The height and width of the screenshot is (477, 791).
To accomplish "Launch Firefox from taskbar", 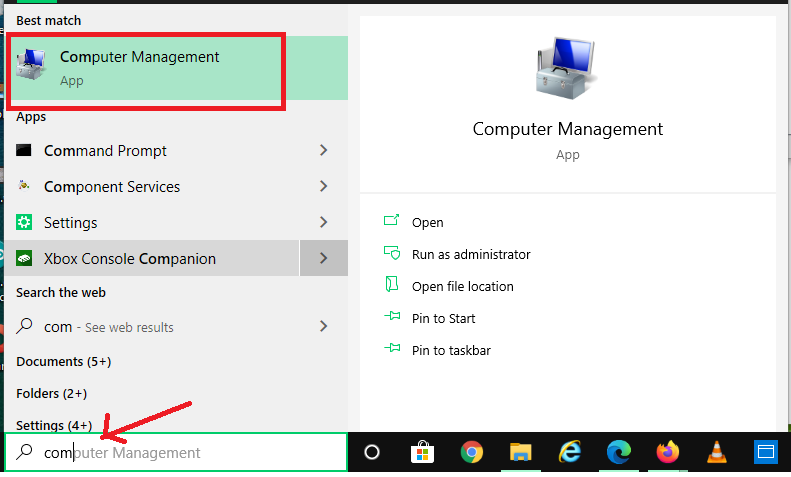I will [667, 452].
